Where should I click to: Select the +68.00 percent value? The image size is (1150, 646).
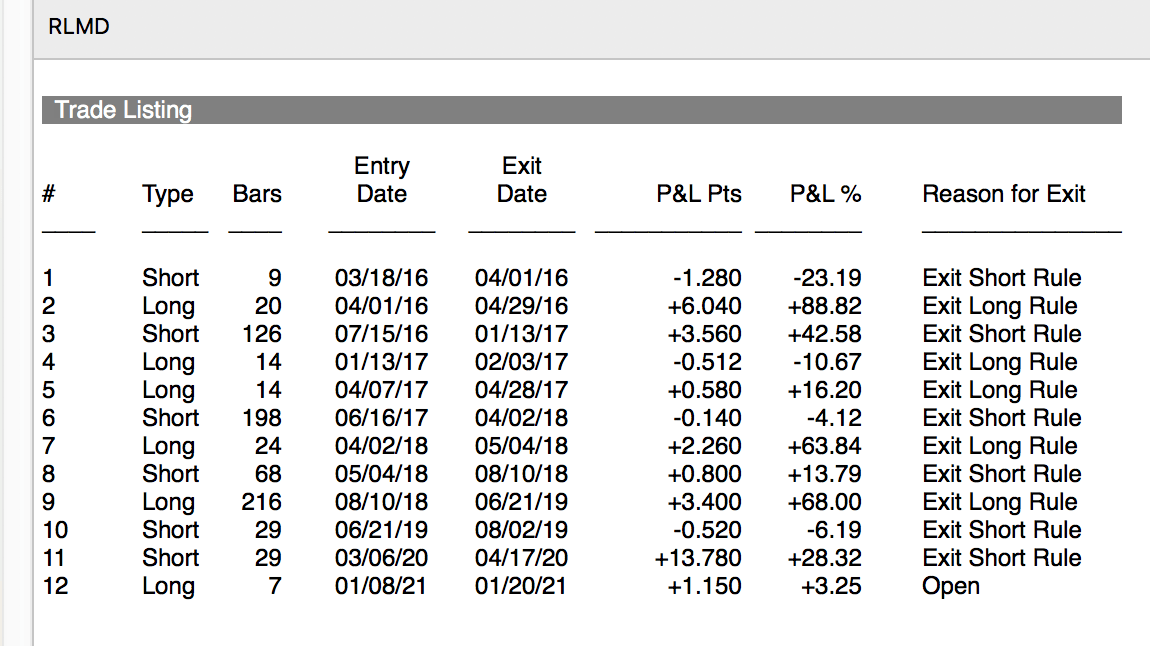tap(824, 502)
